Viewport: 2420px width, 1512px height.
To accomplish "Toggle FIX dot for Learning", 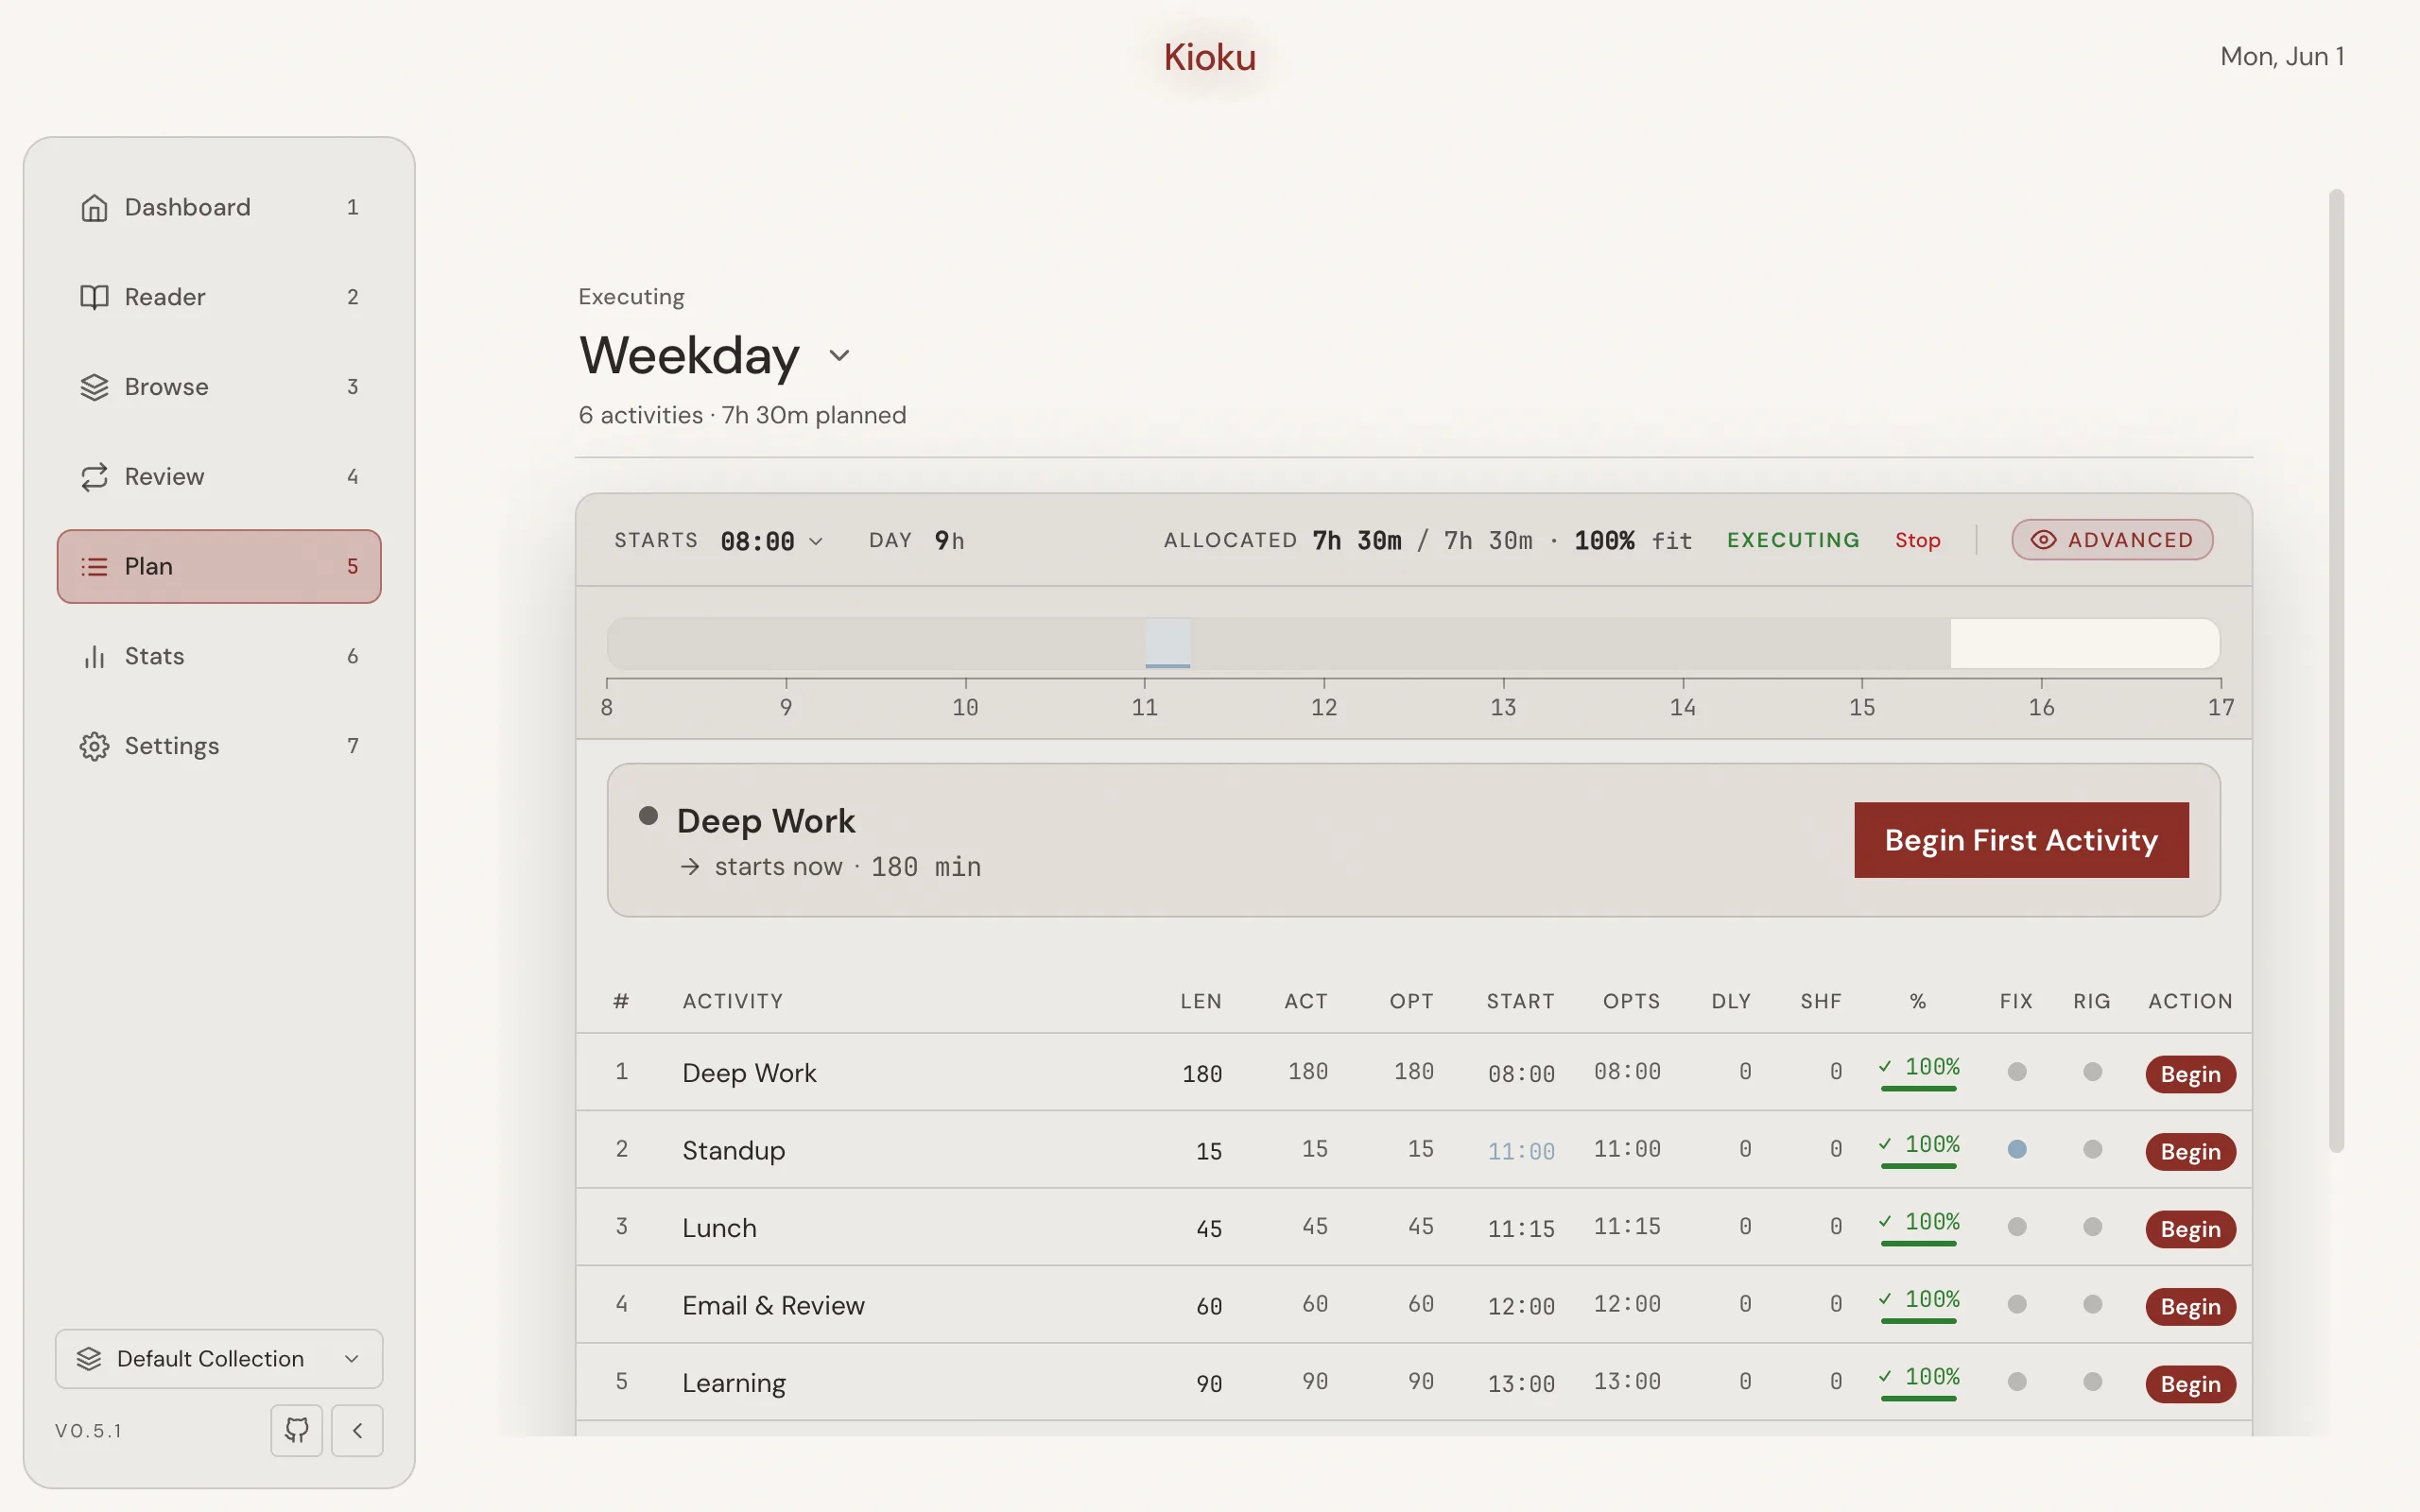I will coord(2017,1382).
